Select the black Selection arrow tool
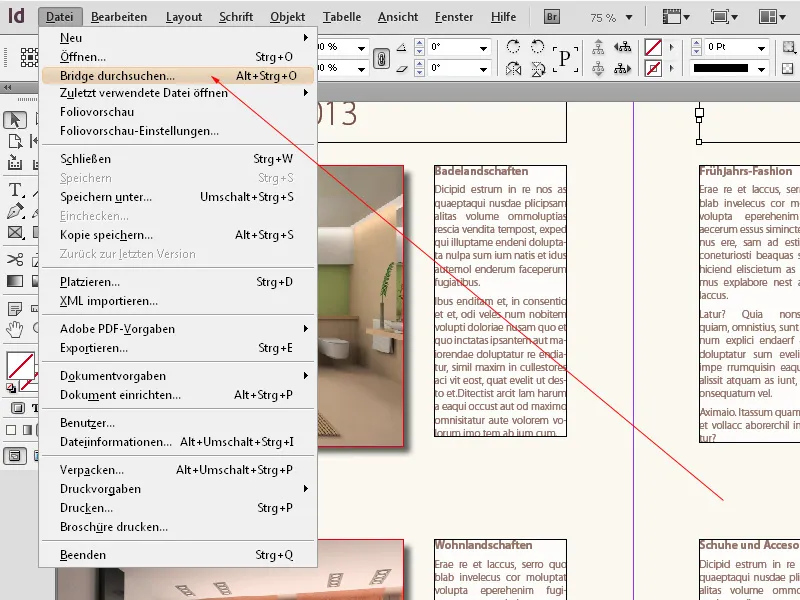The width and height of the screenshot is (800, 600). 14,118
